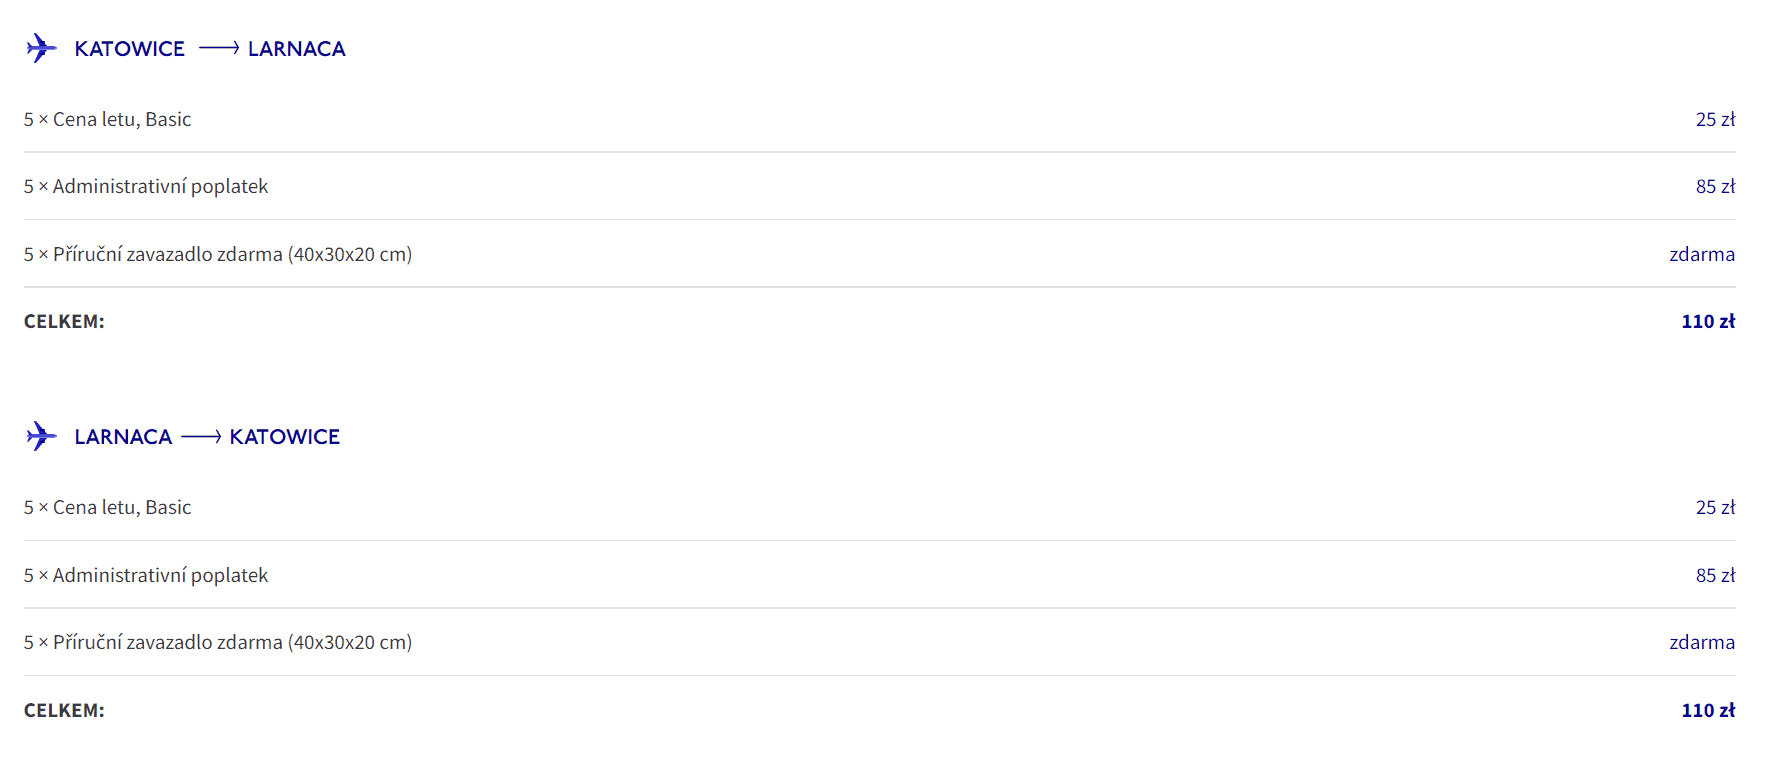Select LARNACA destination in the first flight heading
1765x779 pixels.
297,49
